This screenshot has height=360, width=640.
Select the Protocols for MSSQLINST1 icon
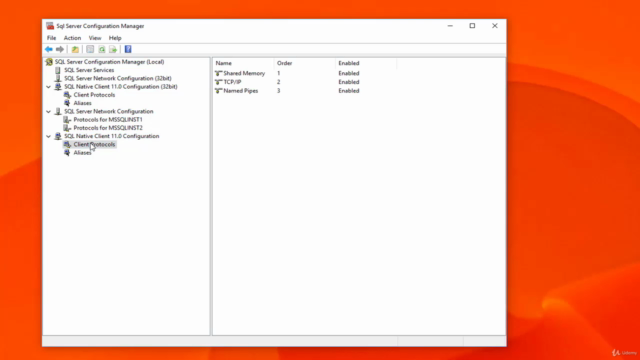point(67,120)
